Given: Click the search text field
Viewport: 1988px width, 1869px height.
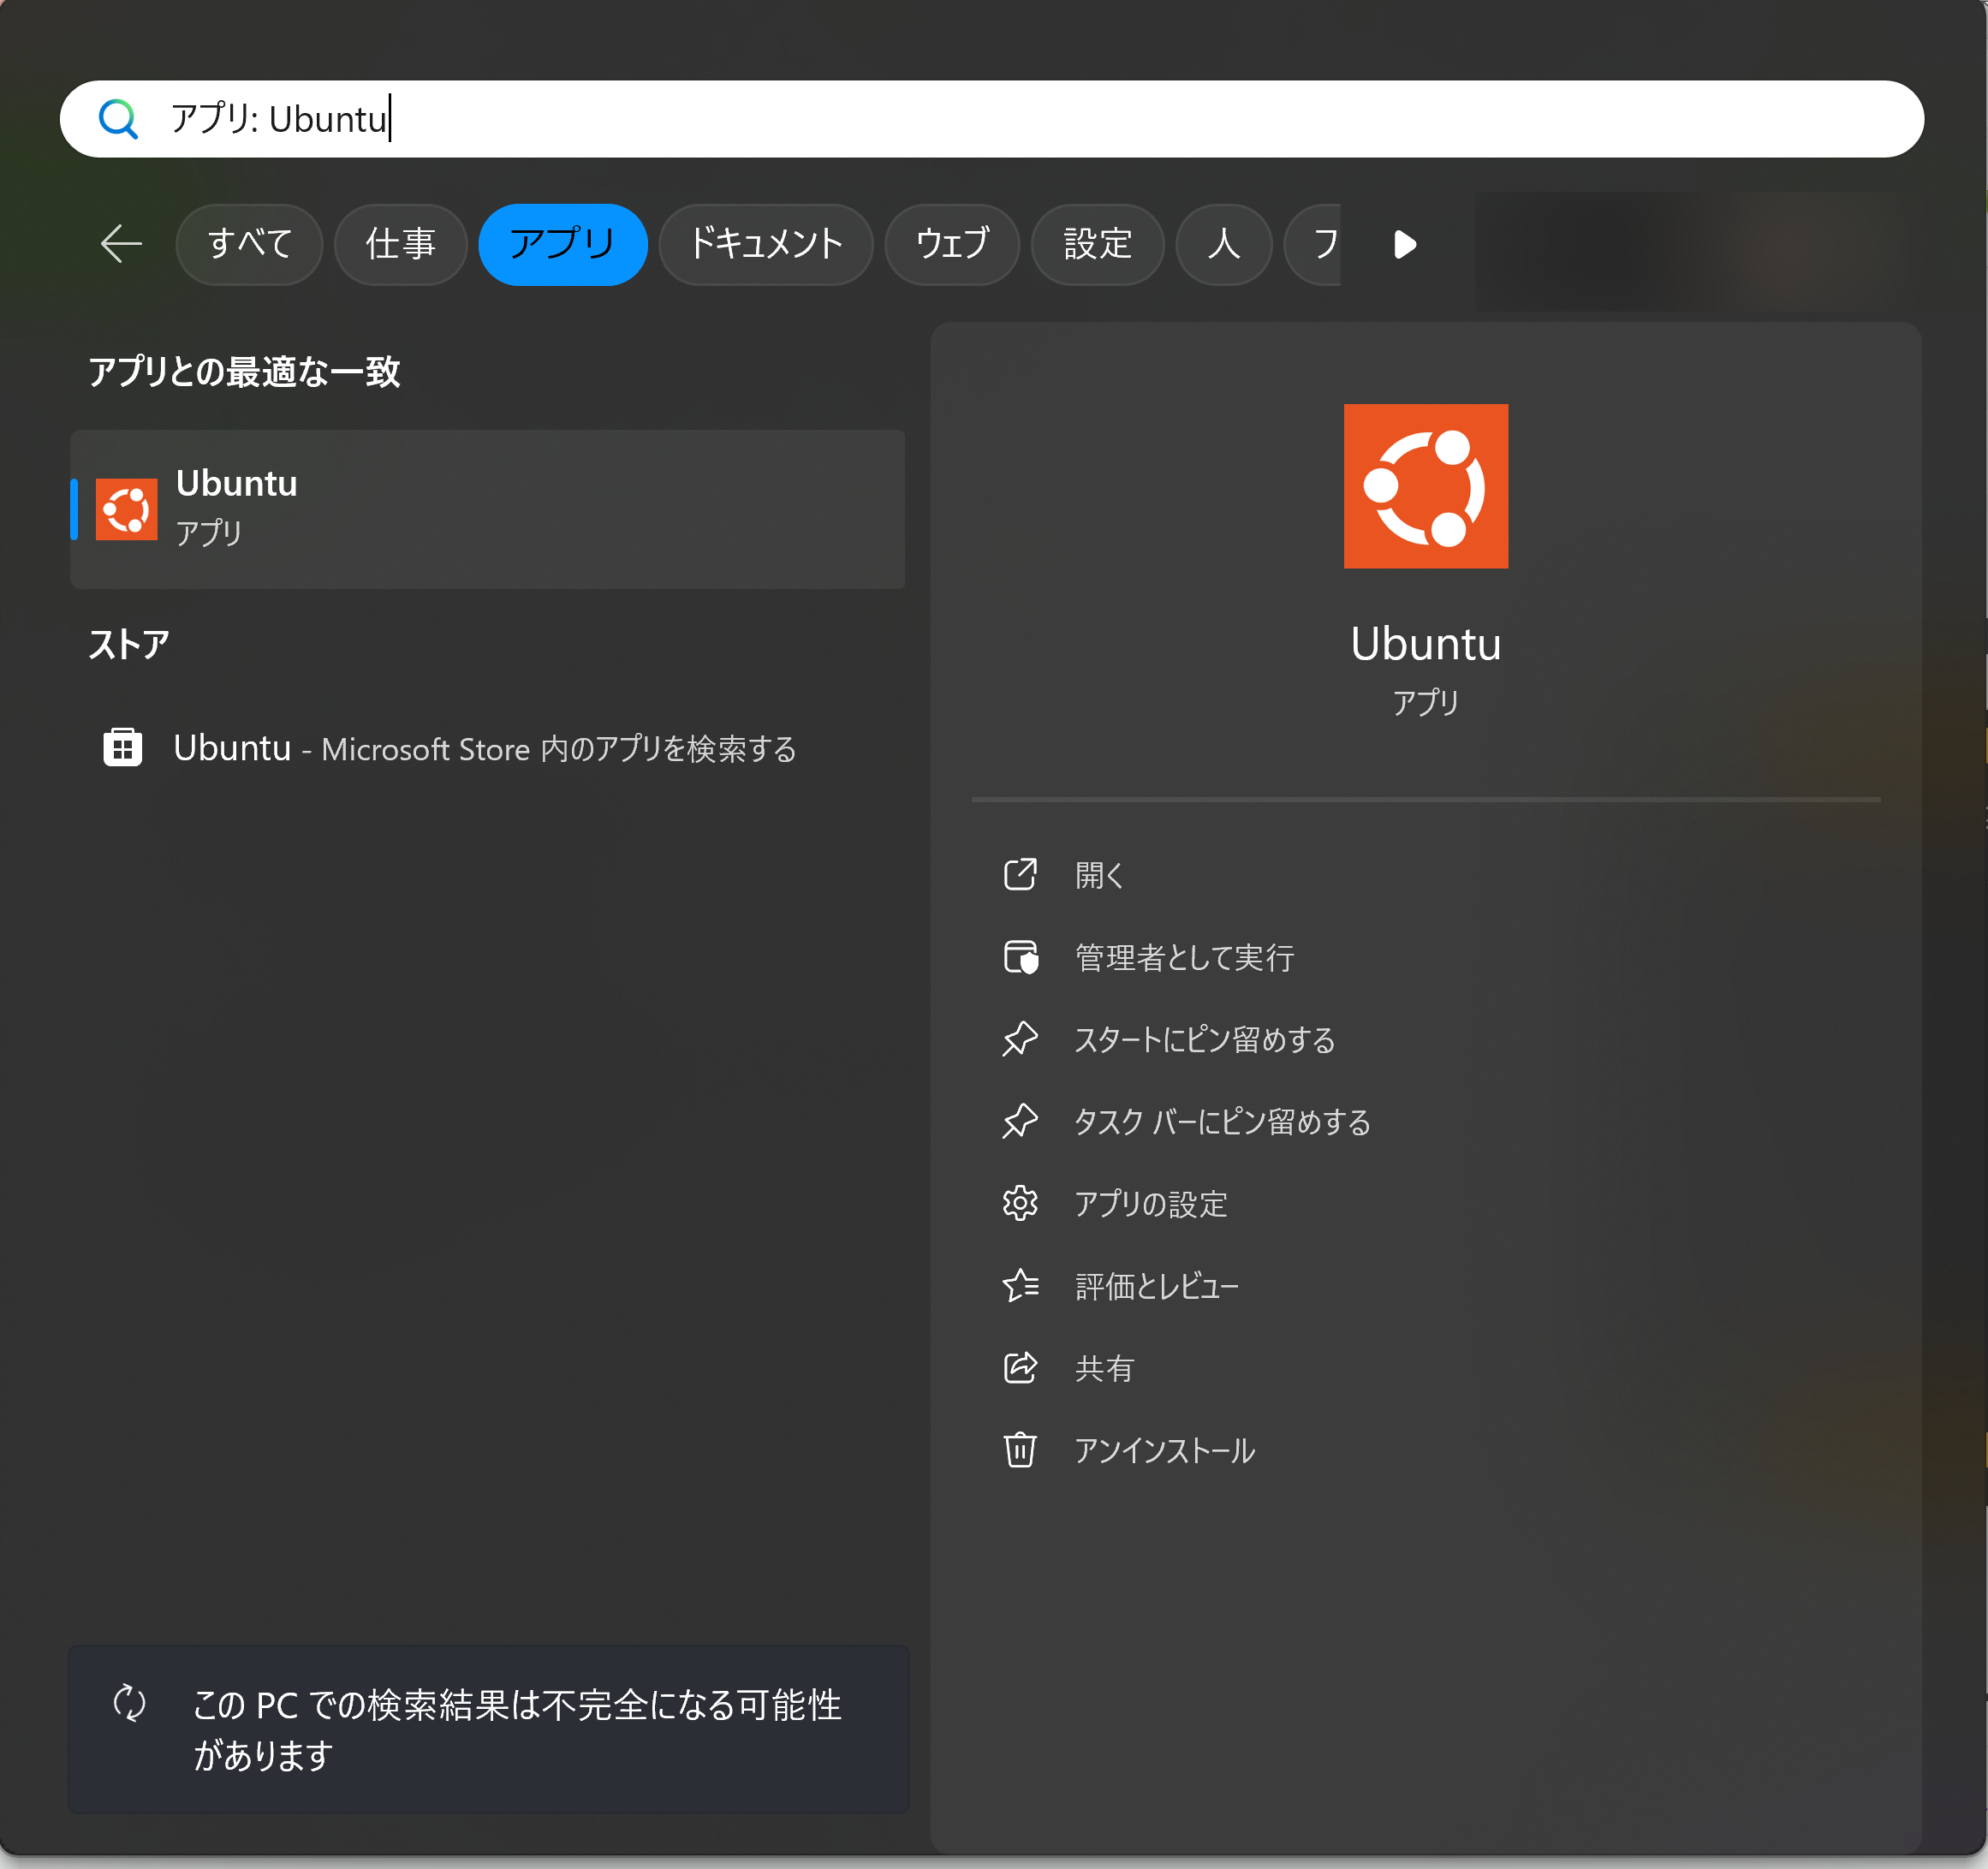Looking at the screenshot, I should coord(1000,119).
